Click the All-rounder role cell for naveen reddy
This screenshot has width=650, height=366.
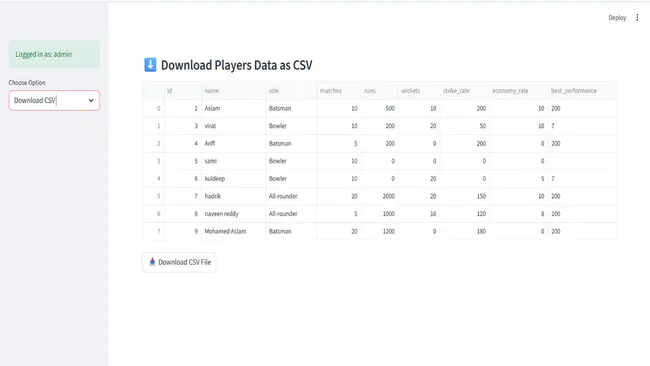291,214
